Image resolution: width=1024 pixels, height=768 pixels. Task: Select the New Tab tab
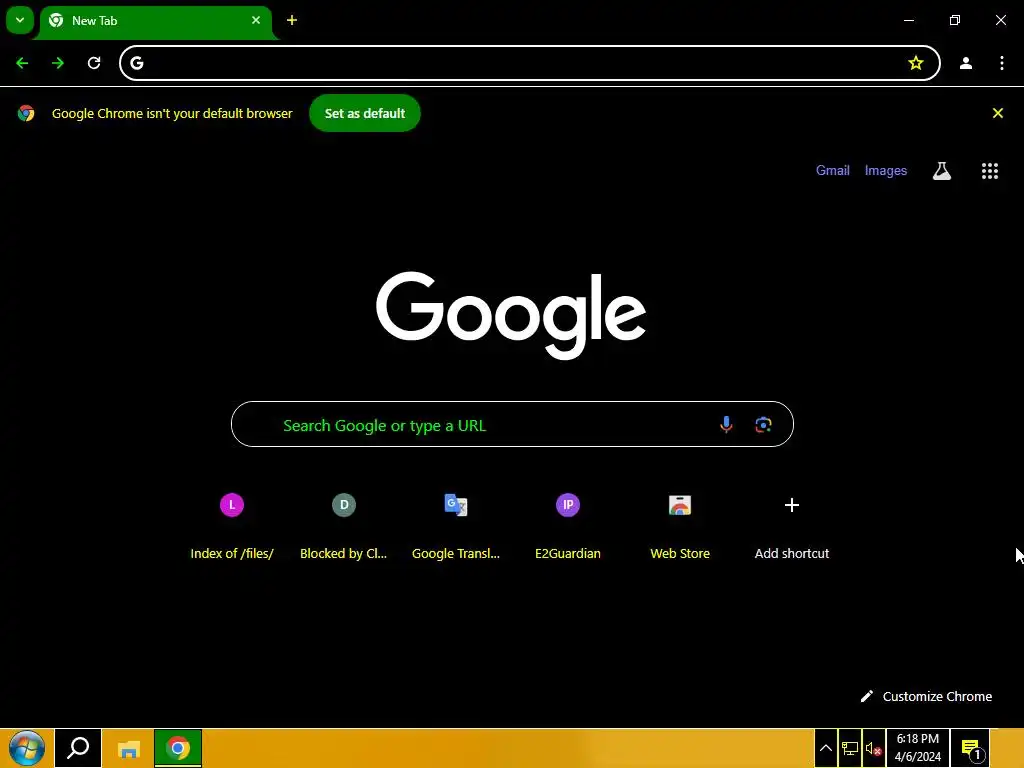coord(155,21)
